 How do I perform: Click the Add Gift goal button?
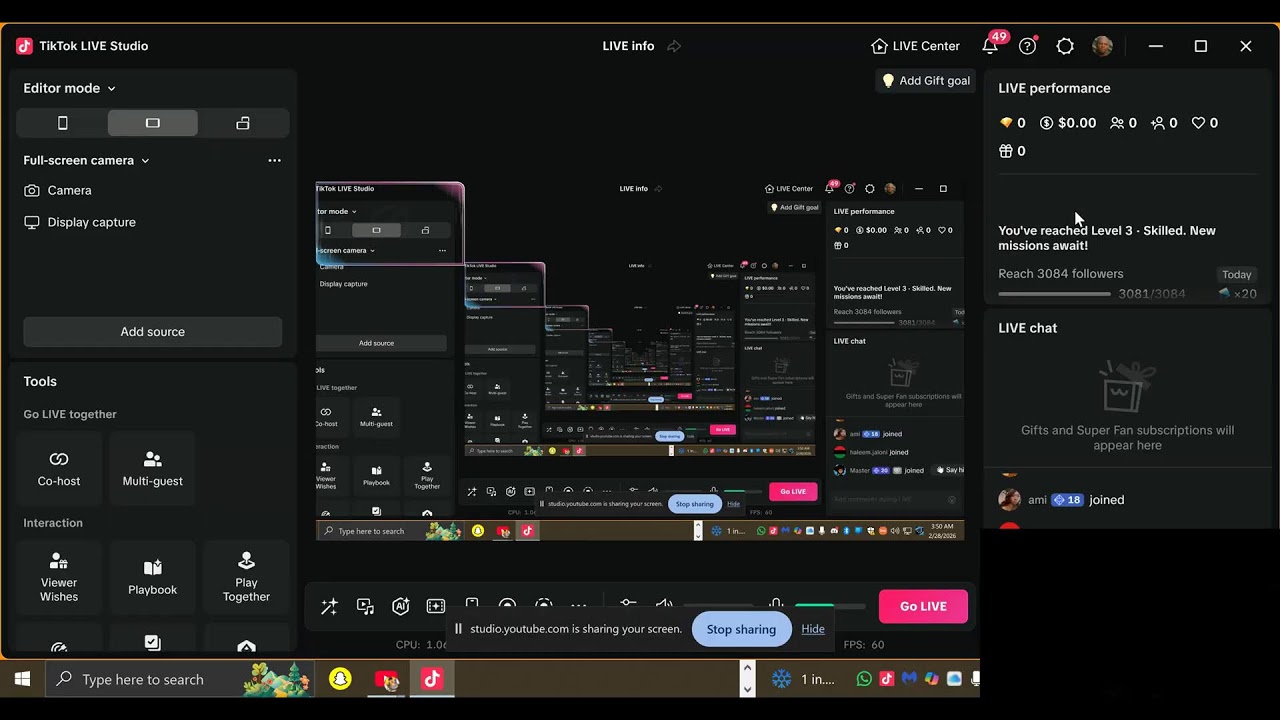pos(925,81)
